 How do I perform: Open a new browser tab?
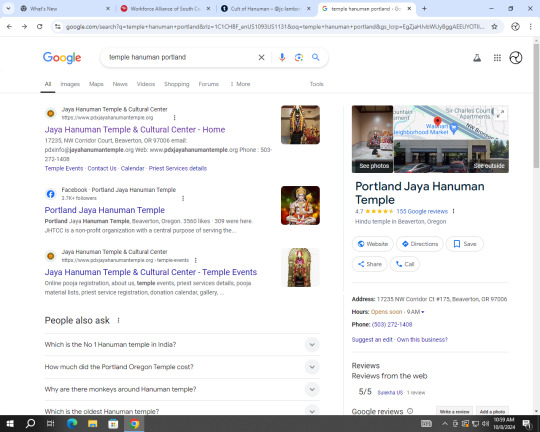pyautogui.click(x=424, y=9)
